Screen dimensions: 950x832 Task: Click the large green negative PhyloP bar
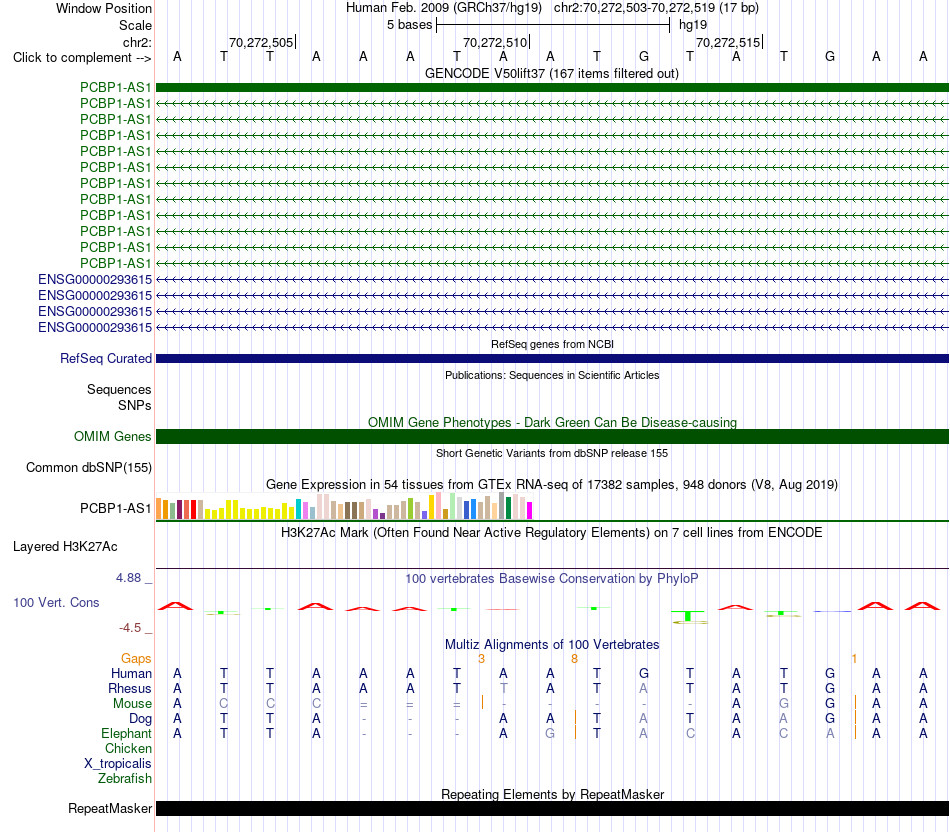(688, 616)
